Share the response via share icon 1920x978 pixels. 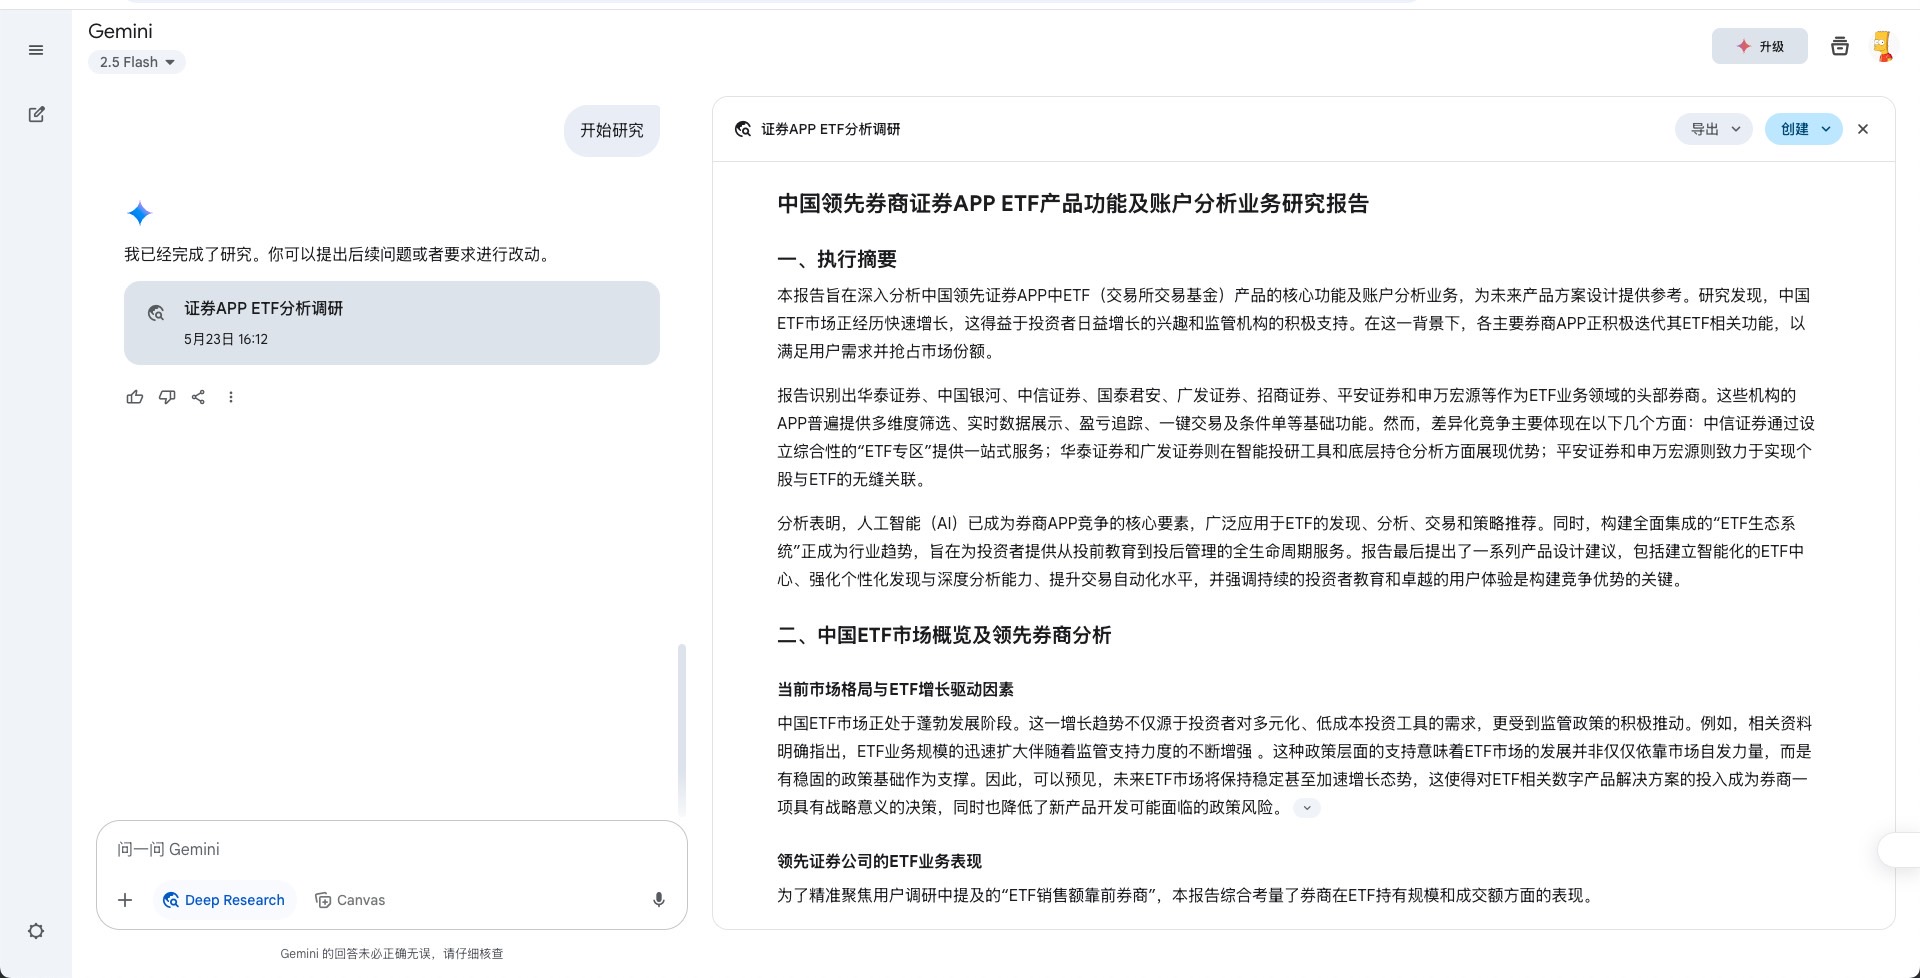(x=199, y=397)
